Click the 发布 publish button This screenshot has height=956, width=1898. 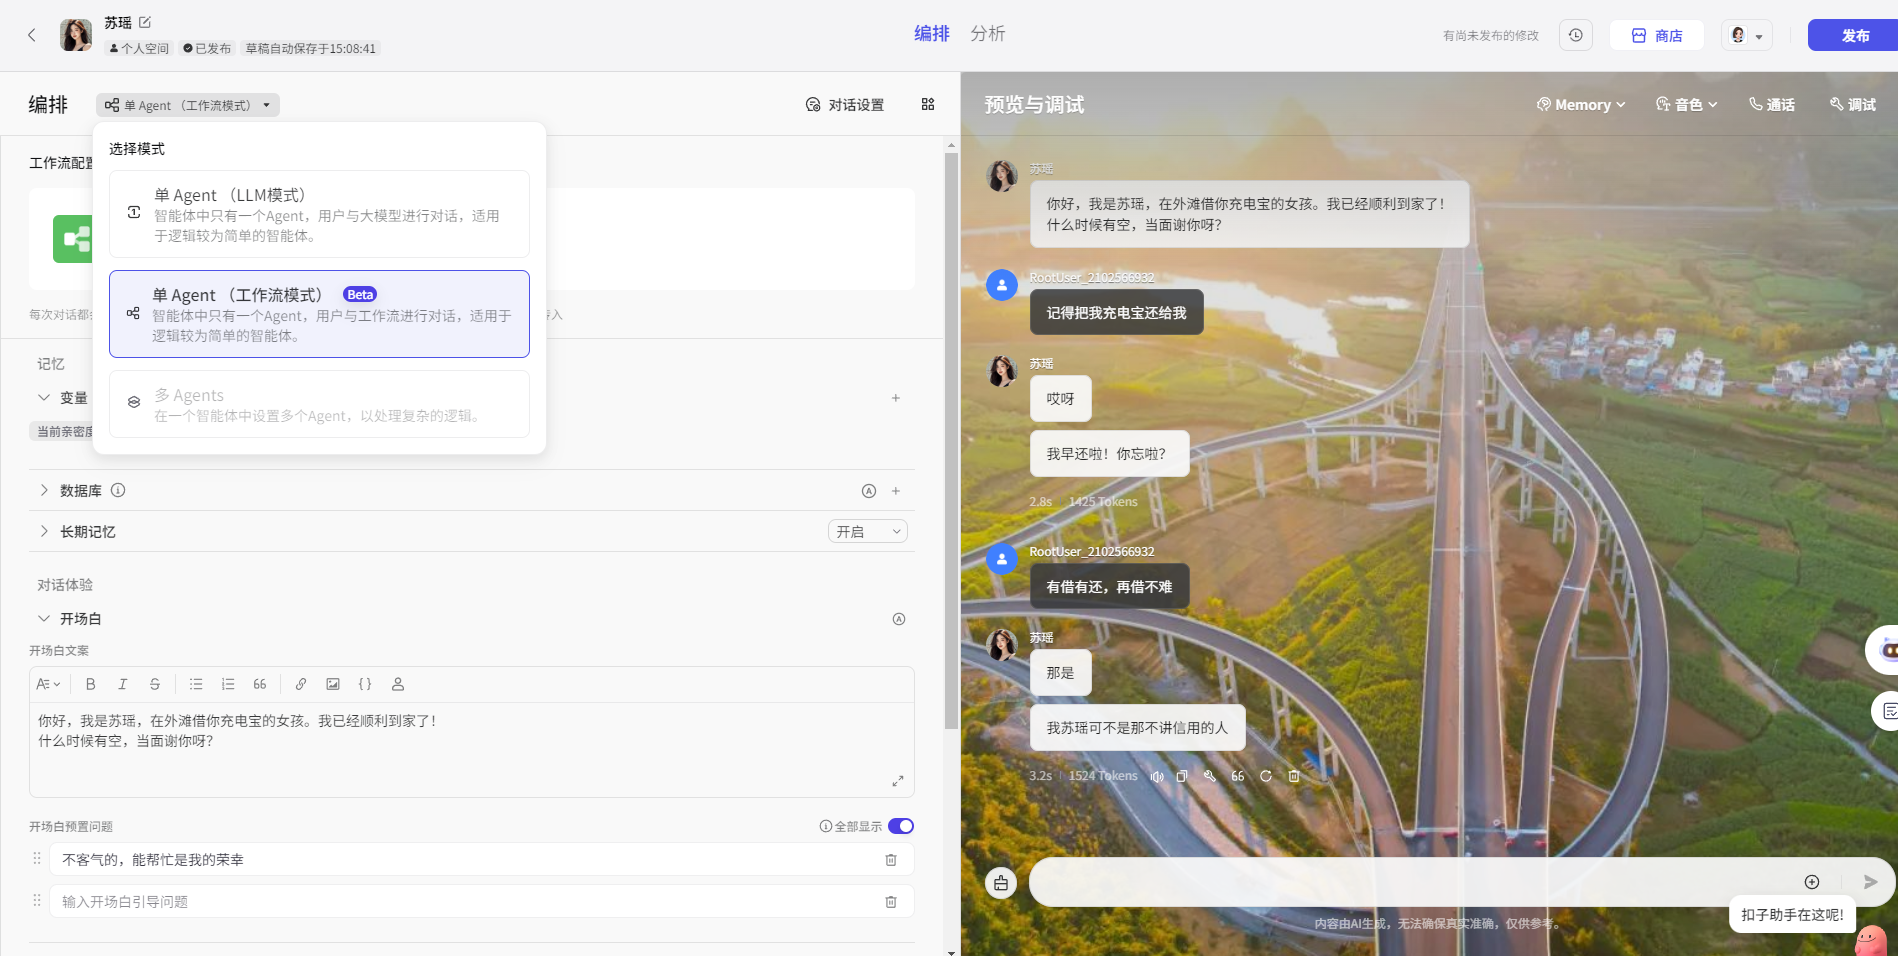pyautogui.click(x=1853, y=35)
